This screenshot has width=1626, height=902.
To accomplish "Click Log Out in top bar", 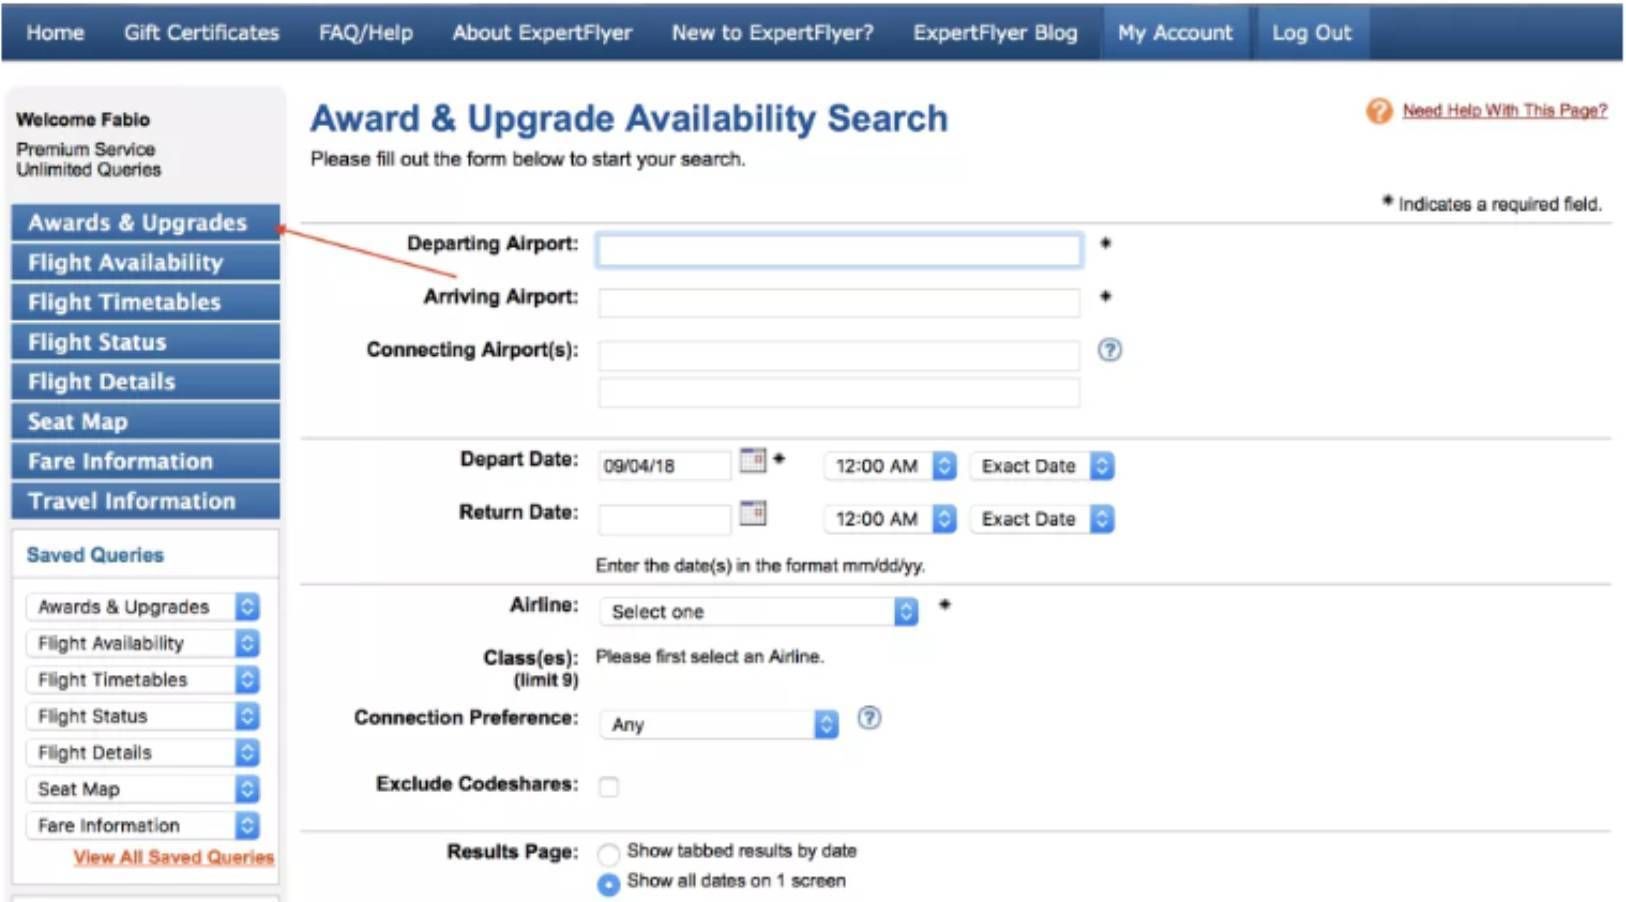I will tap(1311, 32).
